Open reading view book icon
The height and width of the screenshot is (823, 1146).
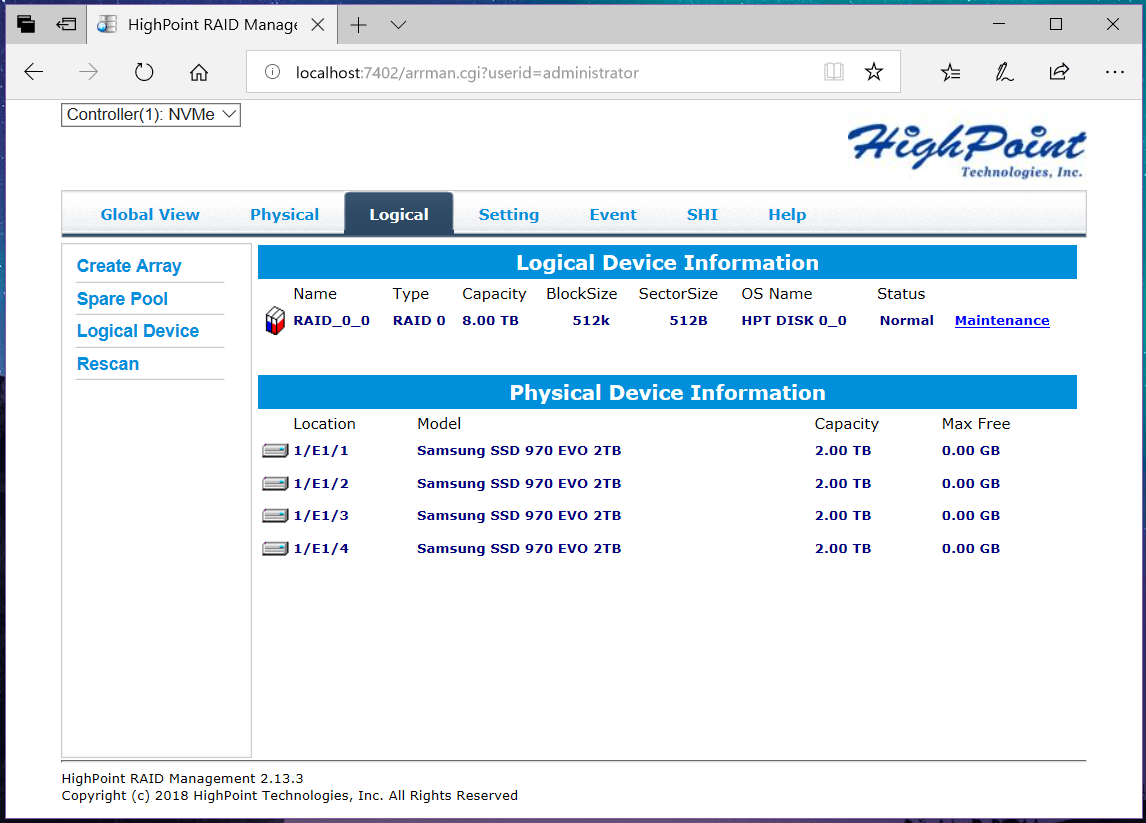click(x=834, y=72)
